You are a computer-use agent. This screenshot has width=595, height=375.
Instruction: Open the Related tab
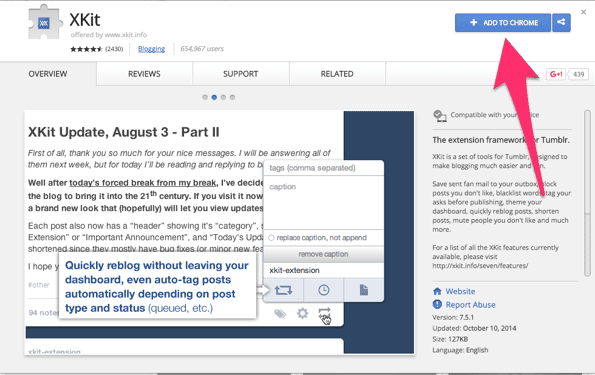pyautogui.click(x=337, y=74)
